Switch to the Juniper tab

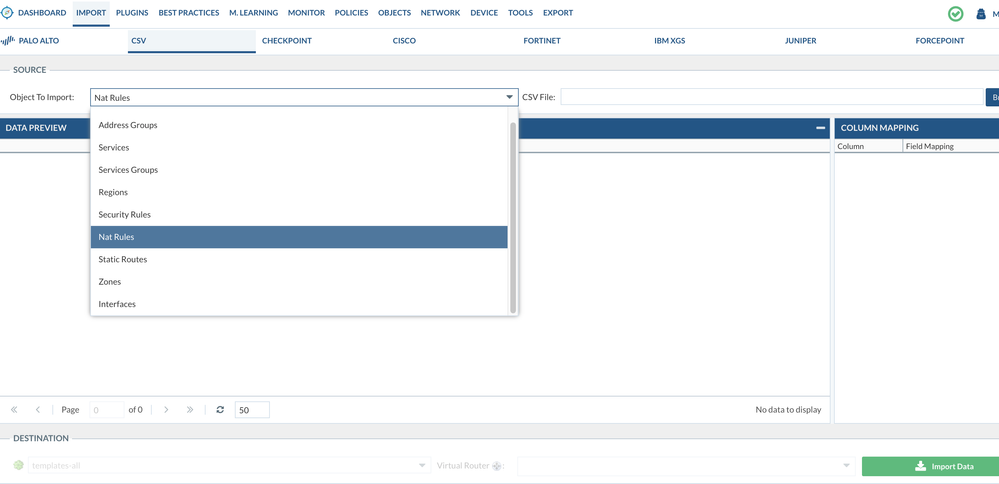(801, 41)
